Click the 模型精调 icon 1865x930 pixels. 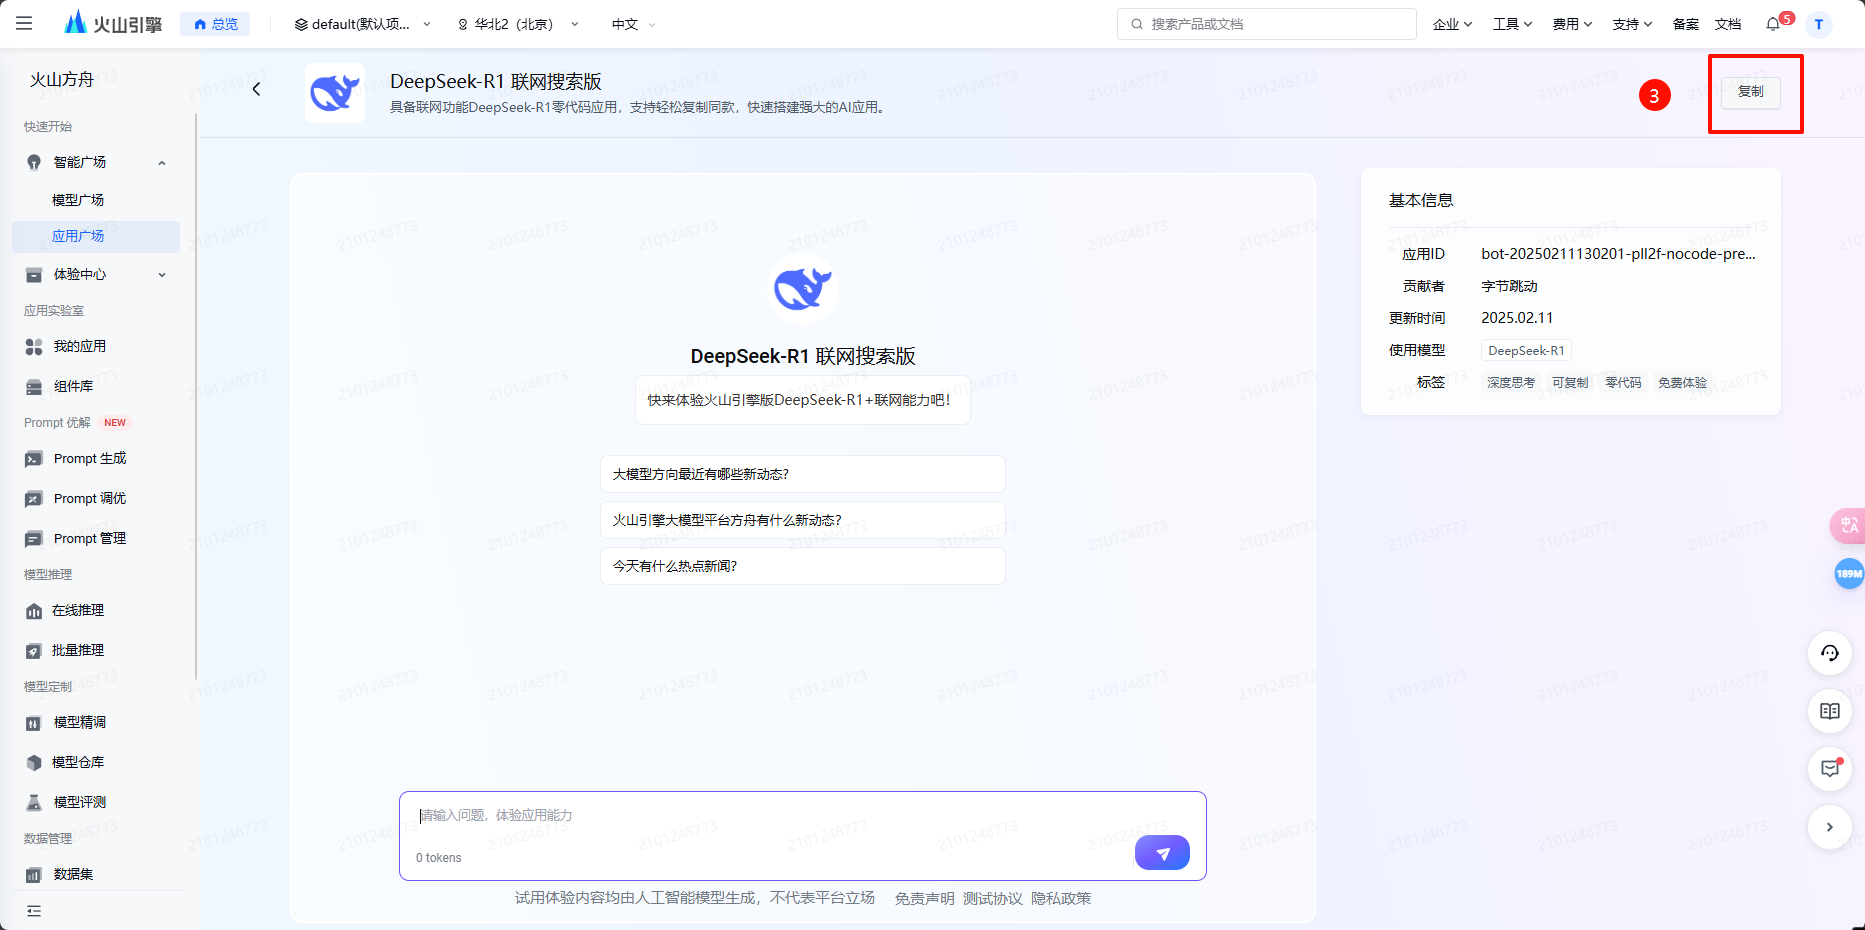pos(34,722)
